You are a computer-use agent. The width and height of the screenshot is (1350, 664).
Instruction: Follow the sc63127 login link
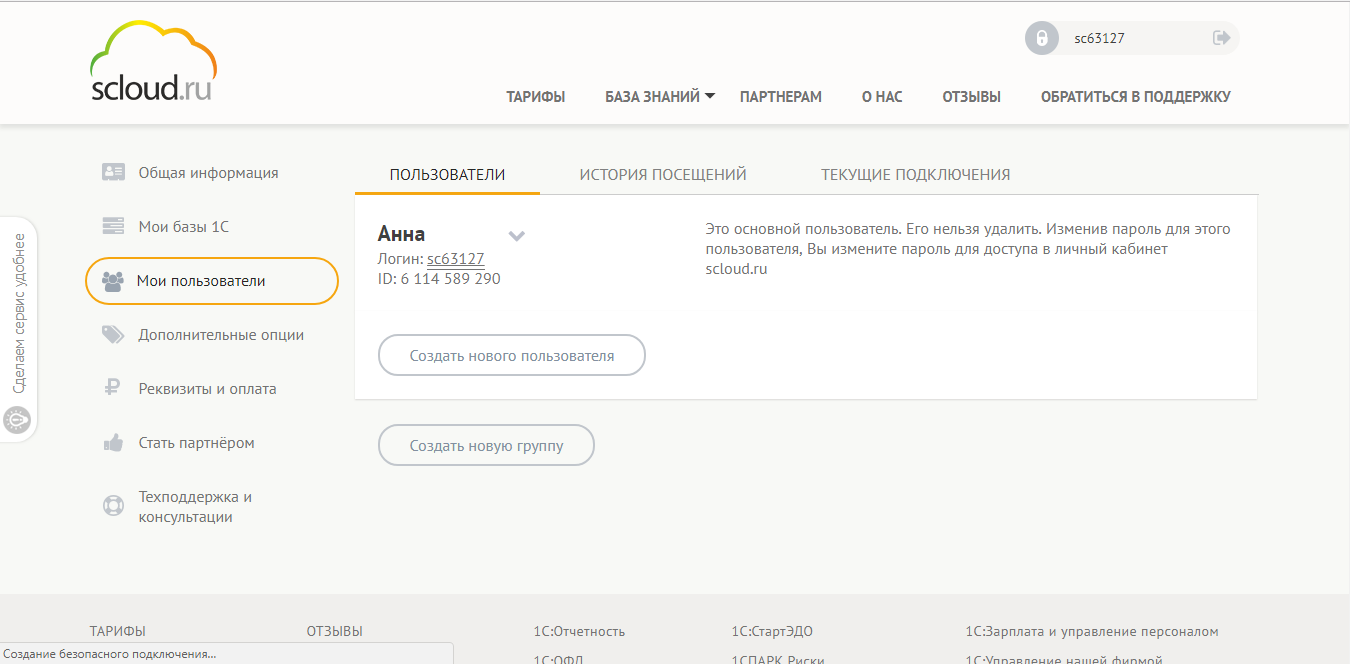455,259
